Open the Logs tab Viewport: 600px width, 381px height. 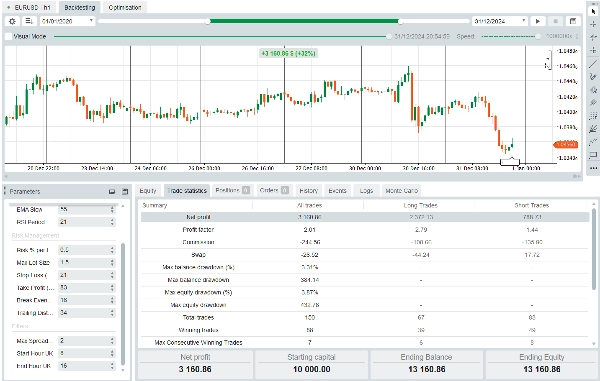tap(366, 190)
